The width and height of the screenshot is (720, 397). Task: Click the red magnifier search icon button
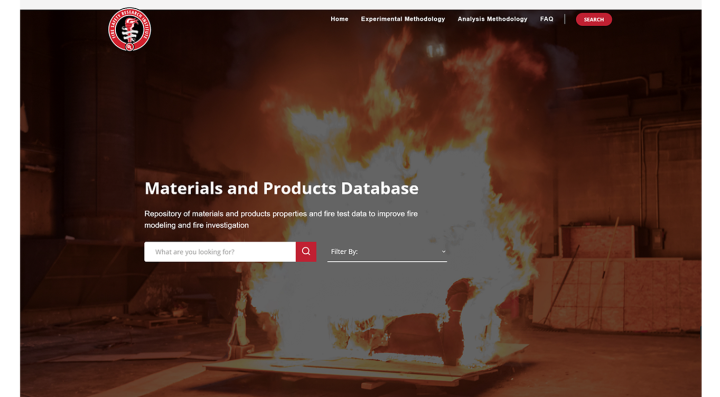coord(306,252)
